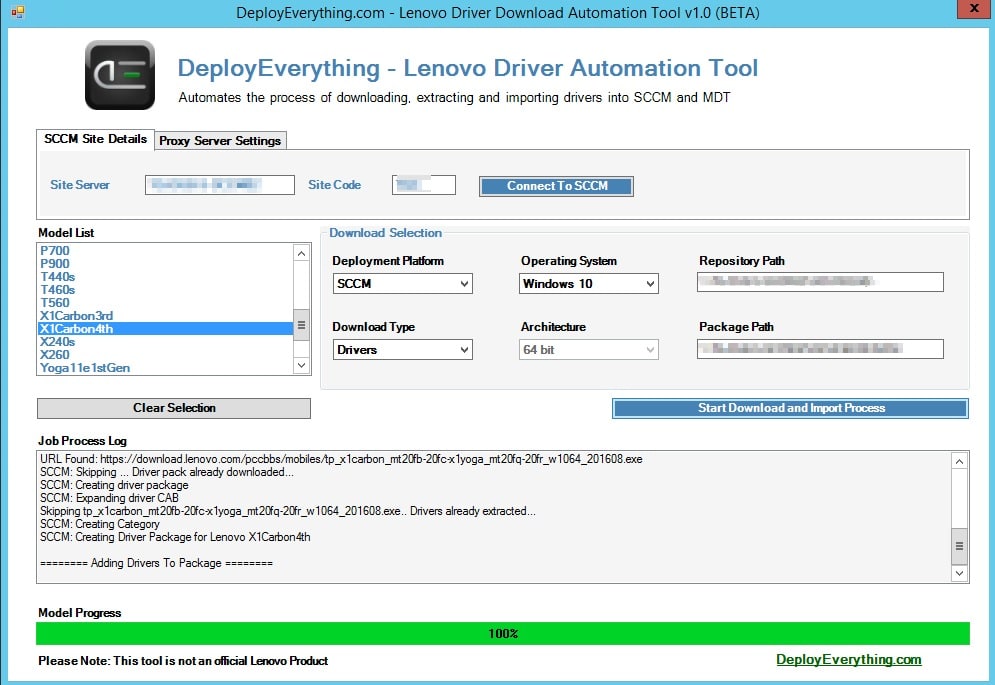Click the Model Progress bar at 100%

(503, 634)
